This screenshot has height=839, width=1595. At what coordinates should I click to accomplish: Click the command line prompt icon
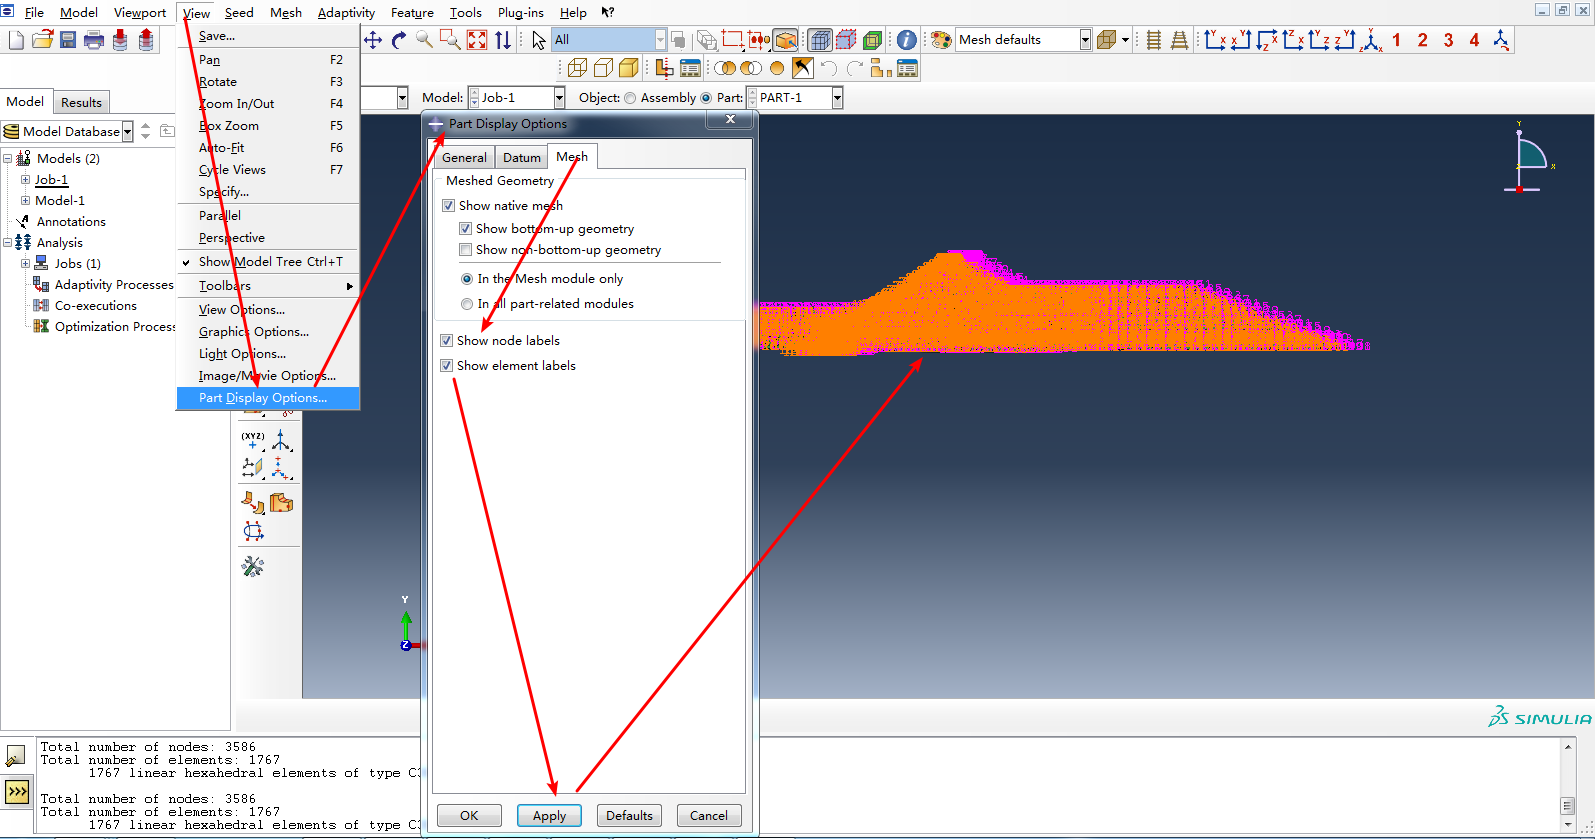point(17,793)
